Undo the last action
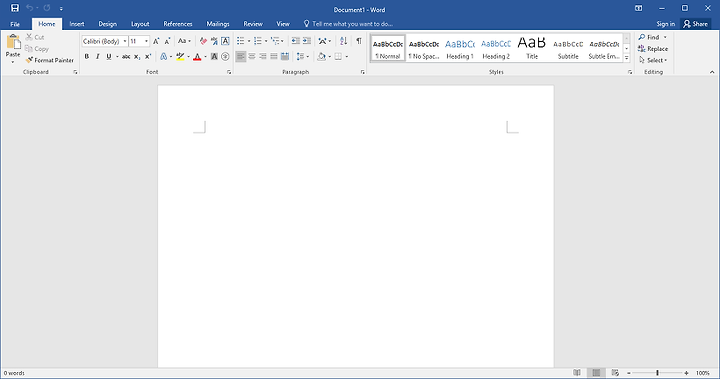The image size is (720, 379). [29, 8]
